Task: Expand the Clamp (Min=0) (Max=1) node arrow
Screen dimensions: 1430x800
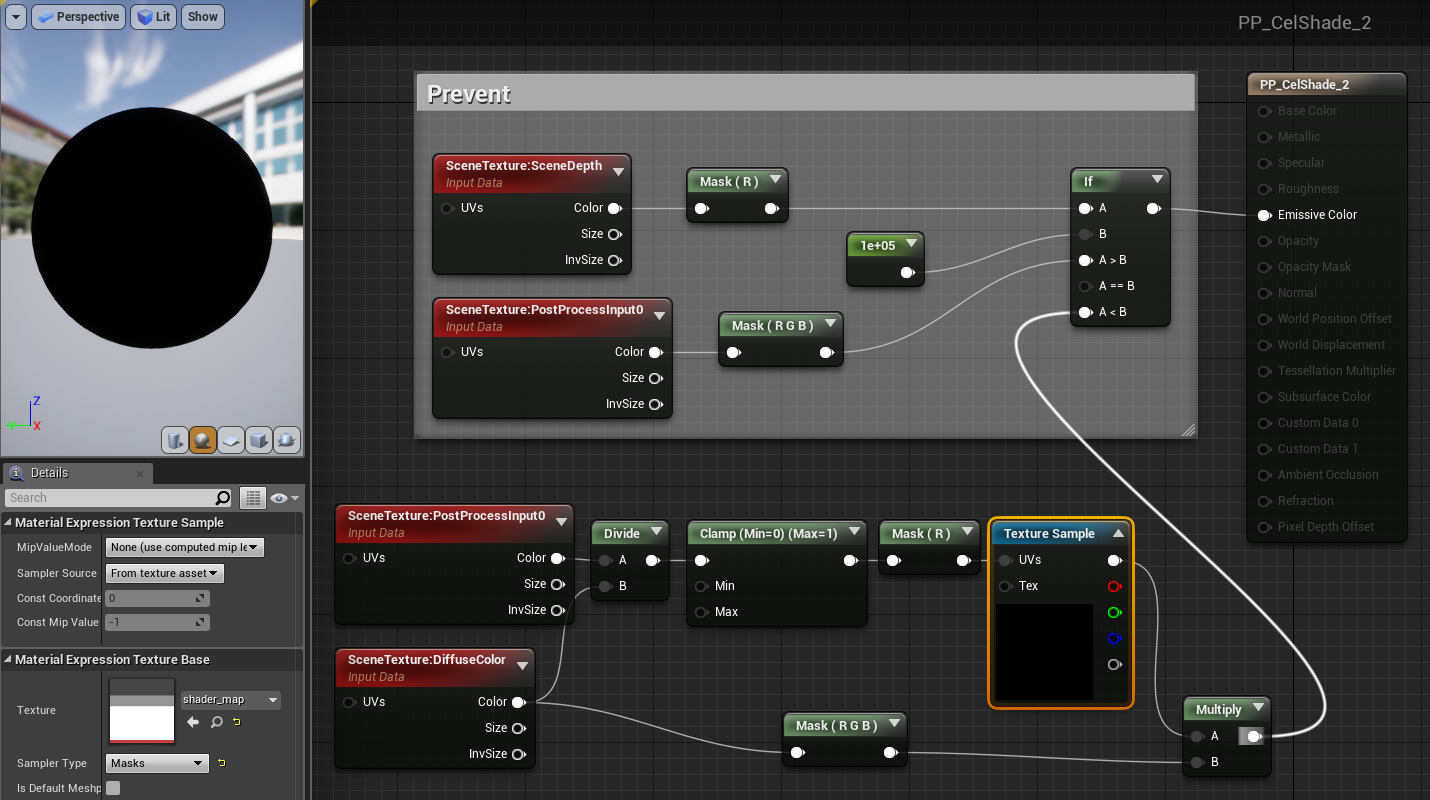Action: 853,533
